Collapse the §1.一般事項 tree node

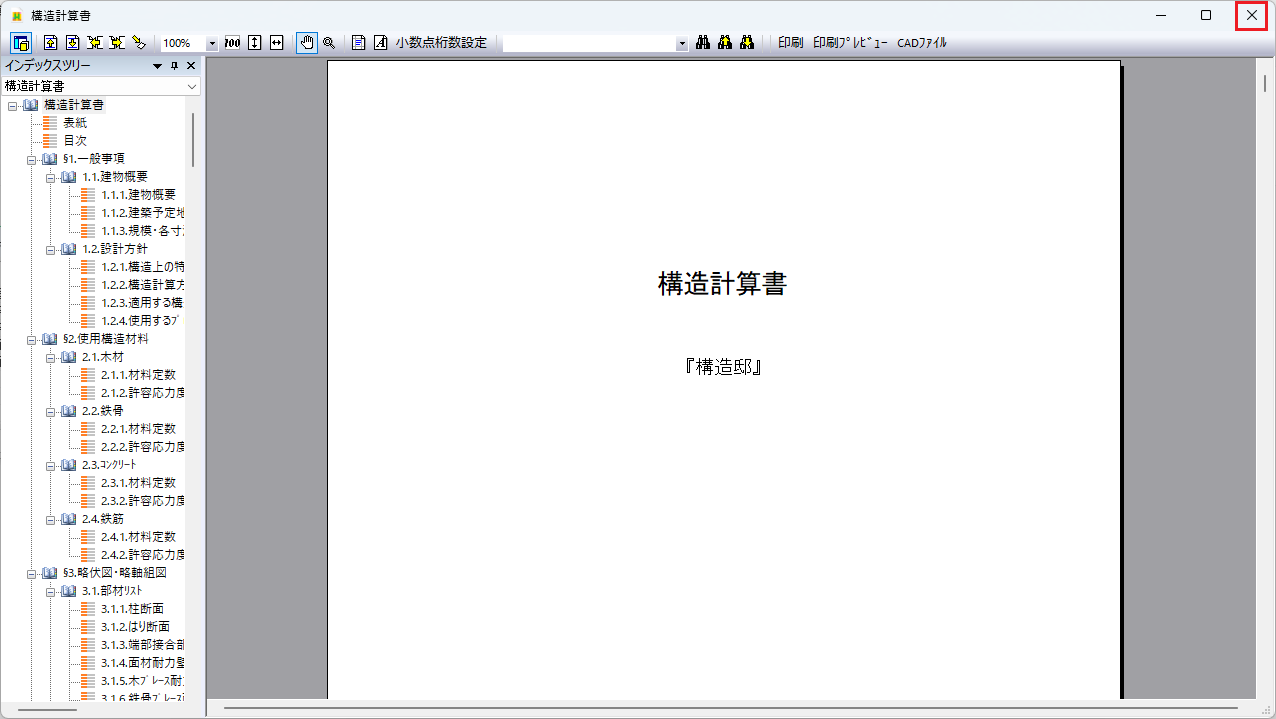coord(31,159)
